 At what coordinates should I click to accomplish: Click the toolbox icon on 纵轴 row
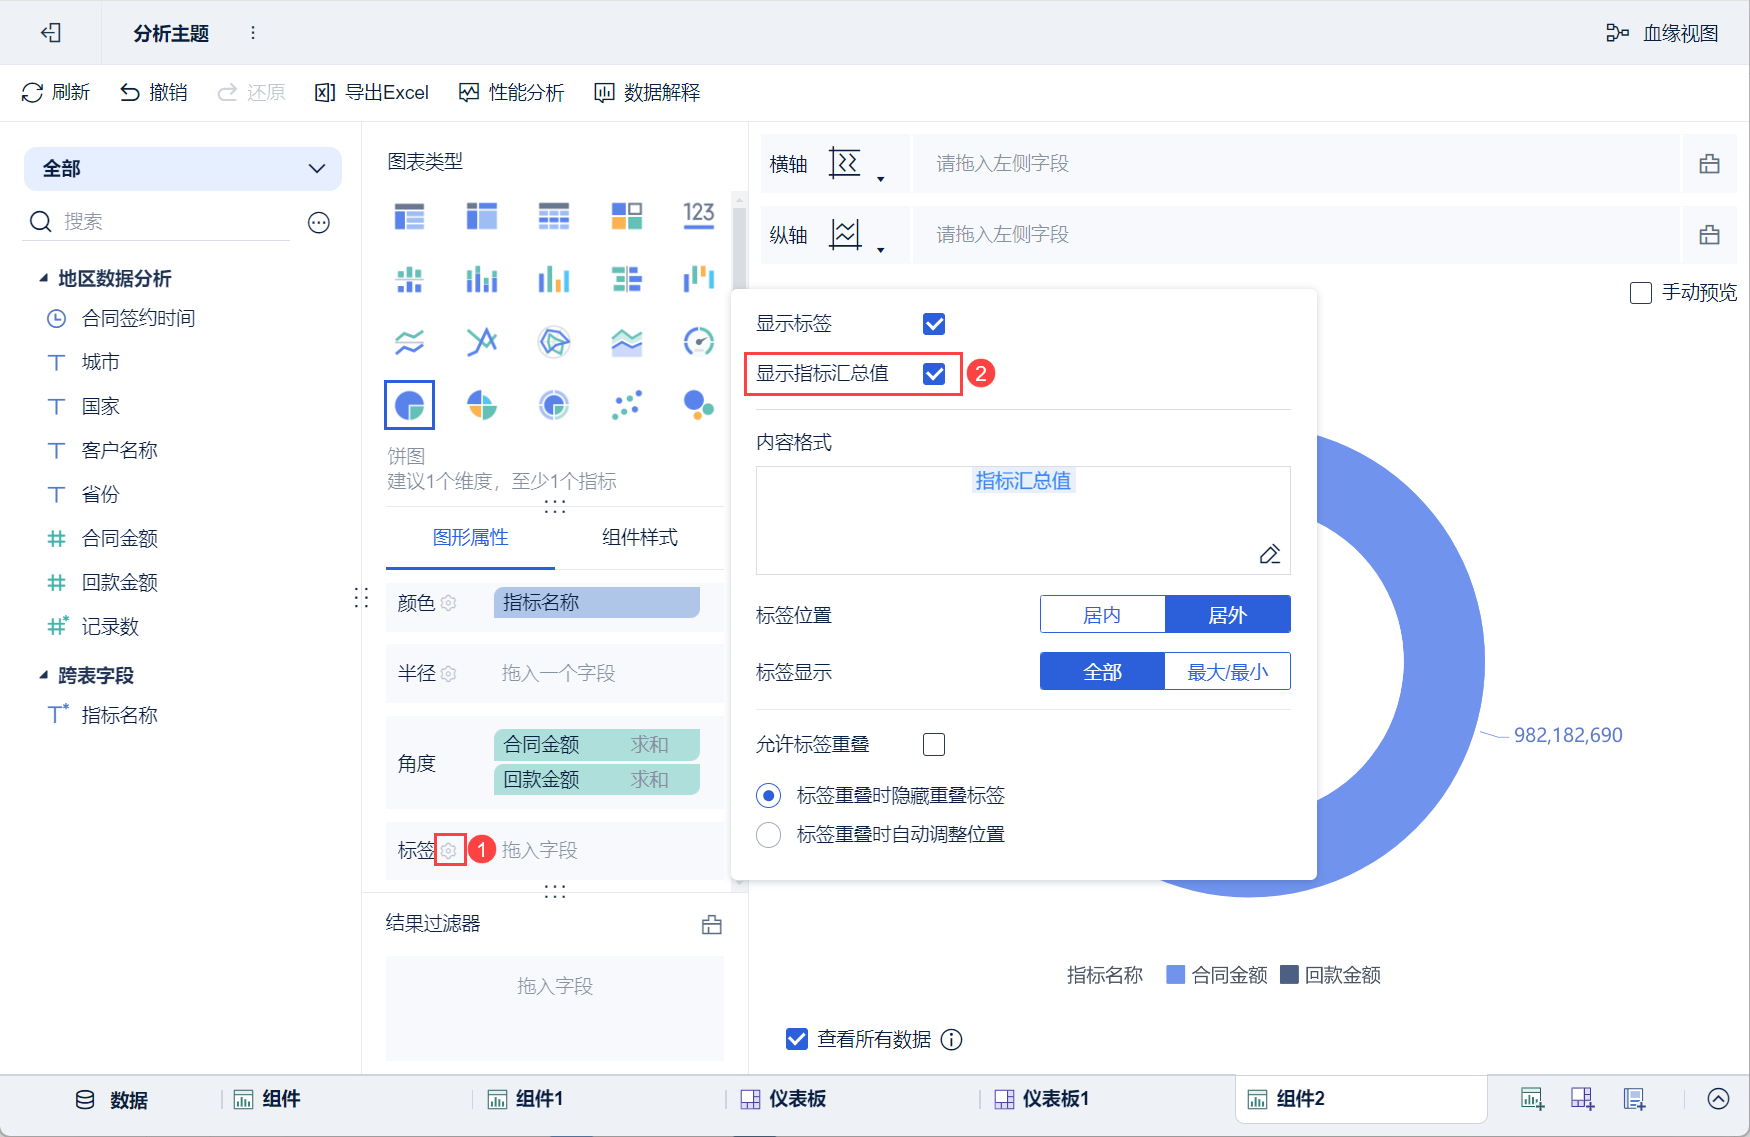[x=1709, y=234]
